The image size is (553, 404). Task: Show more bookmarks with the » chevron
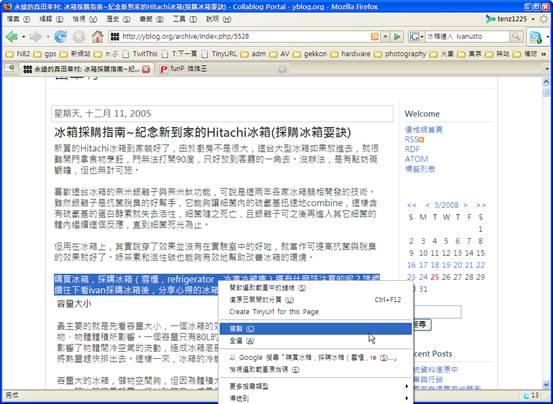(543, 54)
